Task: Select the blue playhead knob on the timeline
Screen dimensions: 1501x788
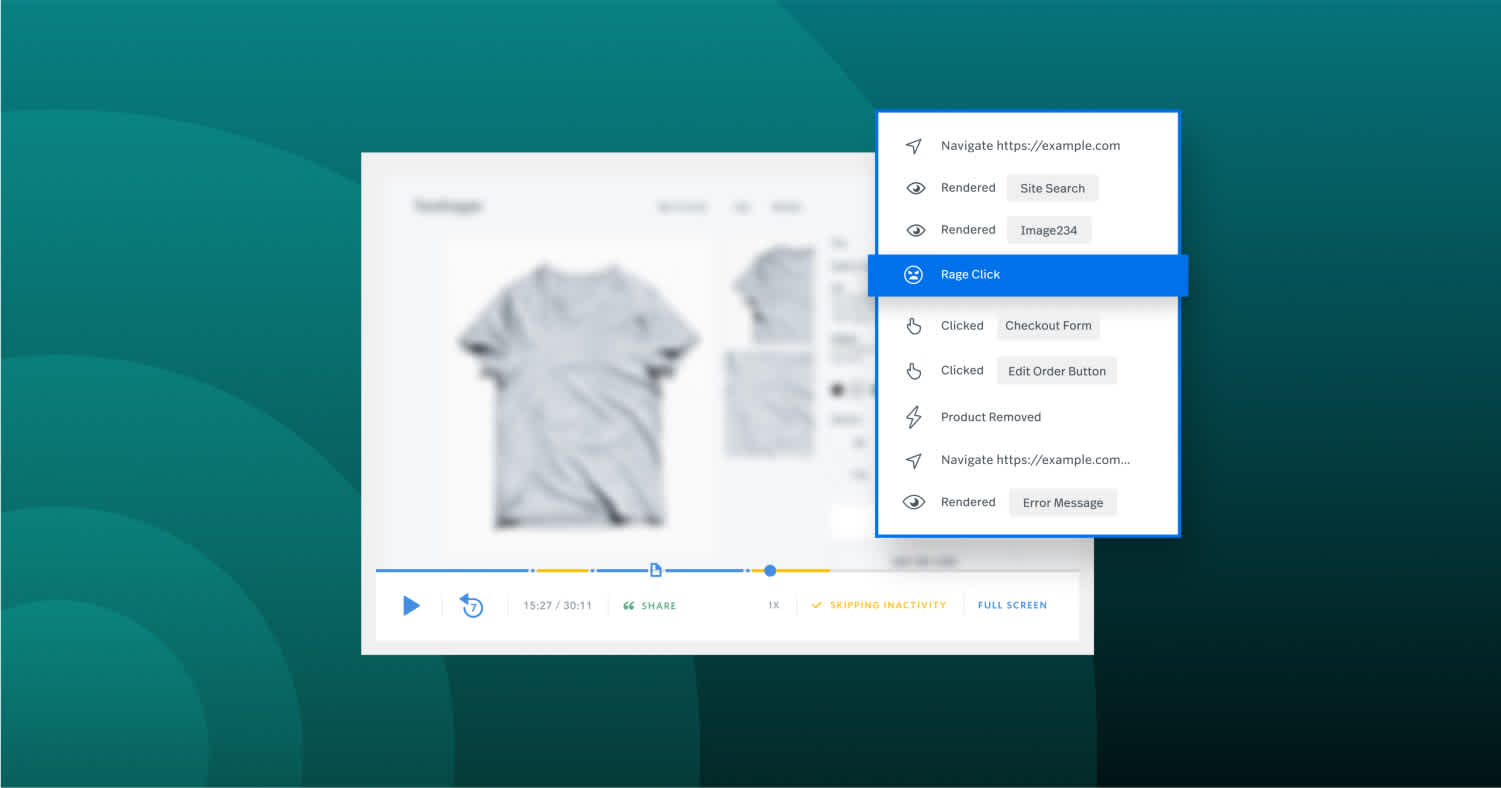Action: (x=770, y=571)
